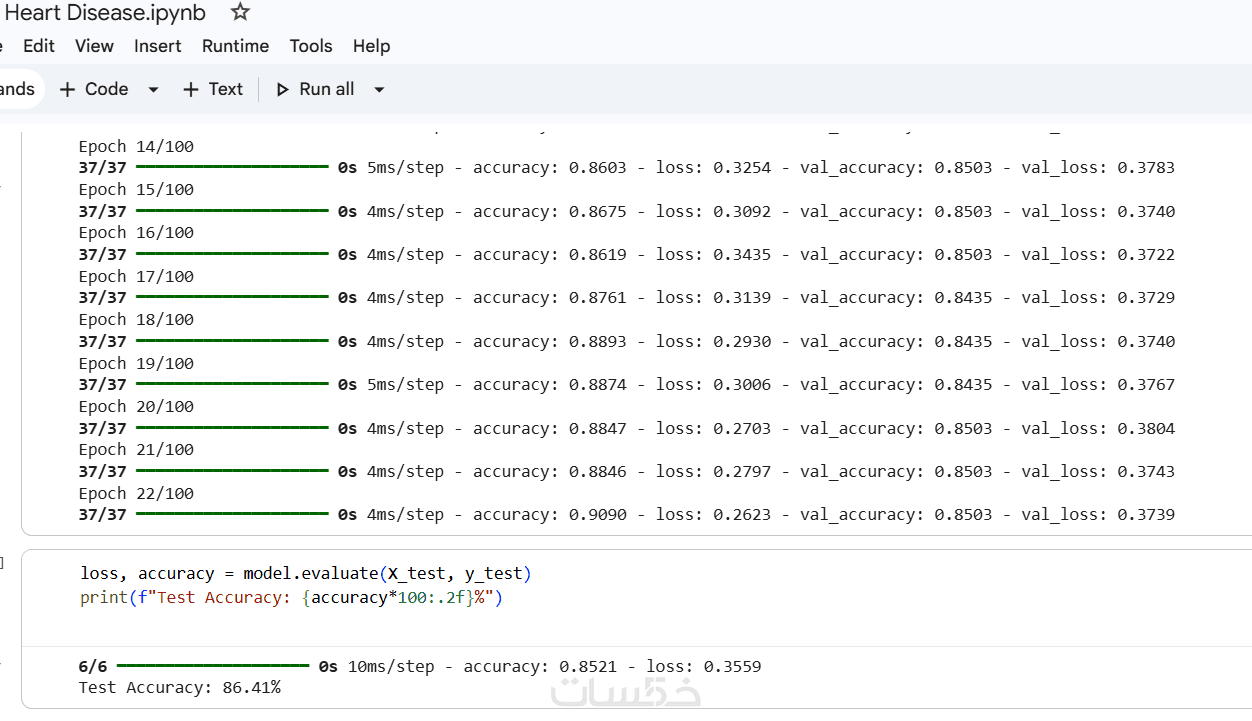Insert a new text cell

coord(213,89)
